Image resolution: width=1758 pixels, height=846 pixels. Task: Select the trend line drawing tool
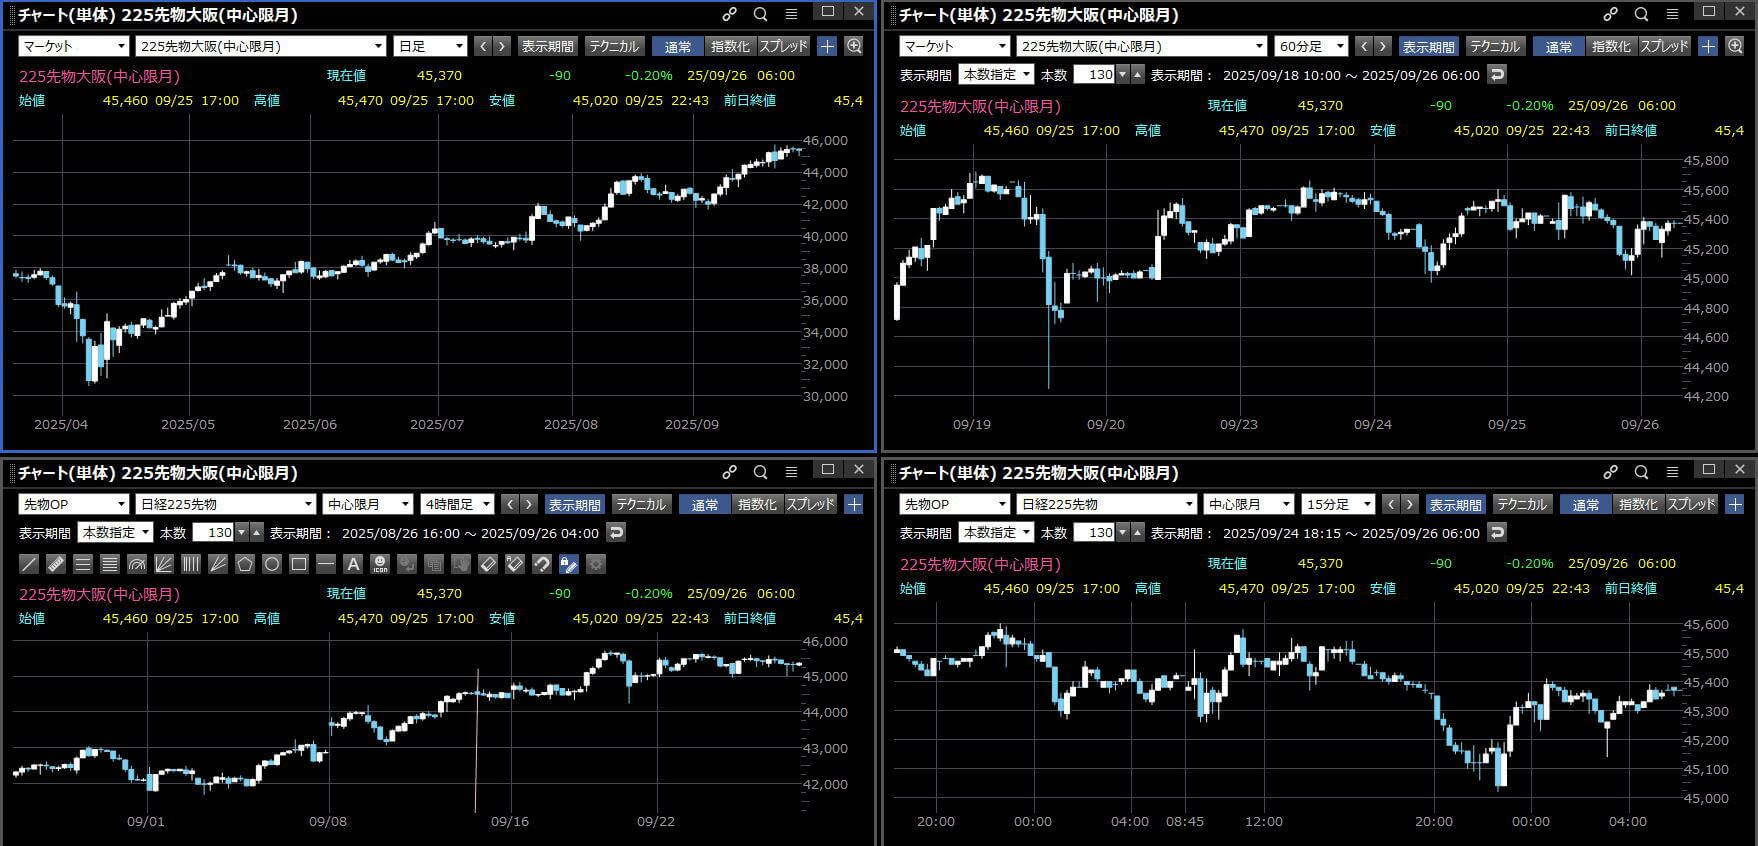29,564
